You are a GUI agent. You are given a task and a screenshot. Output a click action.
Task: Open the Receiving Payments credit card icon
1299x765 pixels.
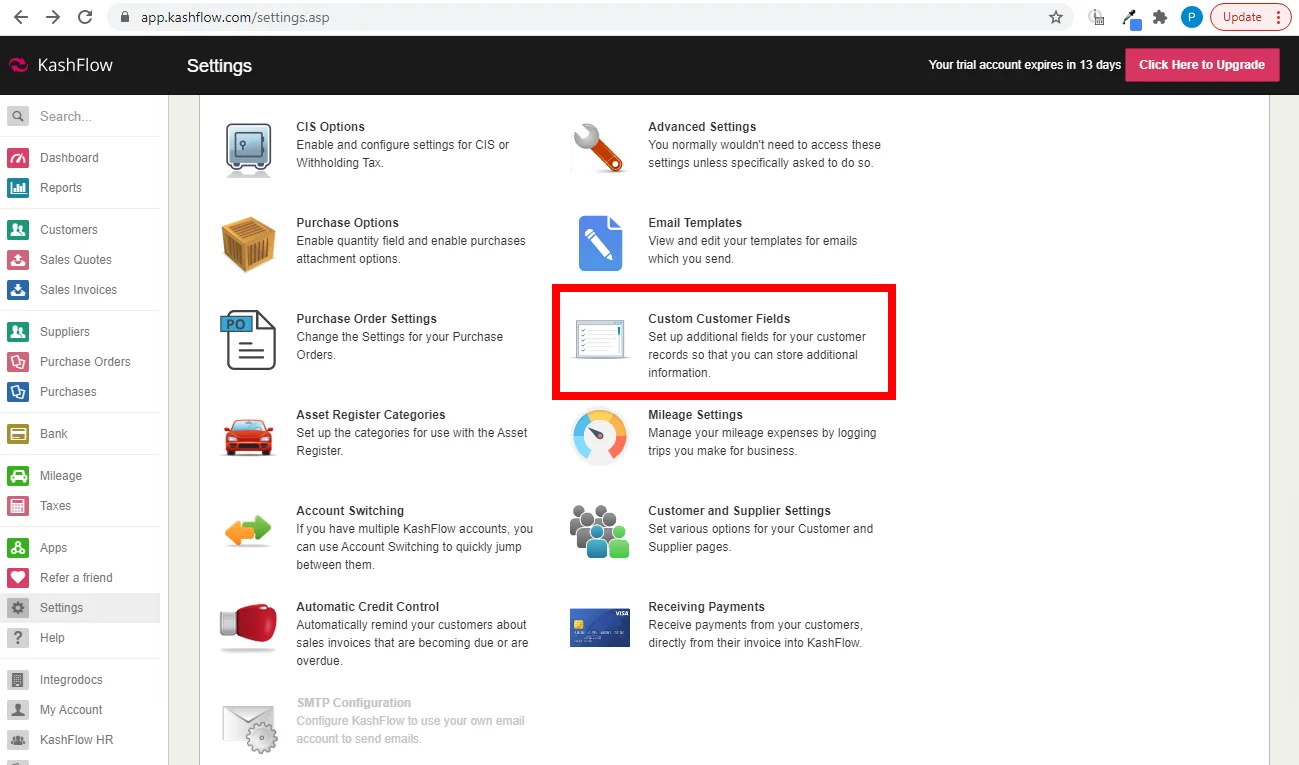coord(600,627)
